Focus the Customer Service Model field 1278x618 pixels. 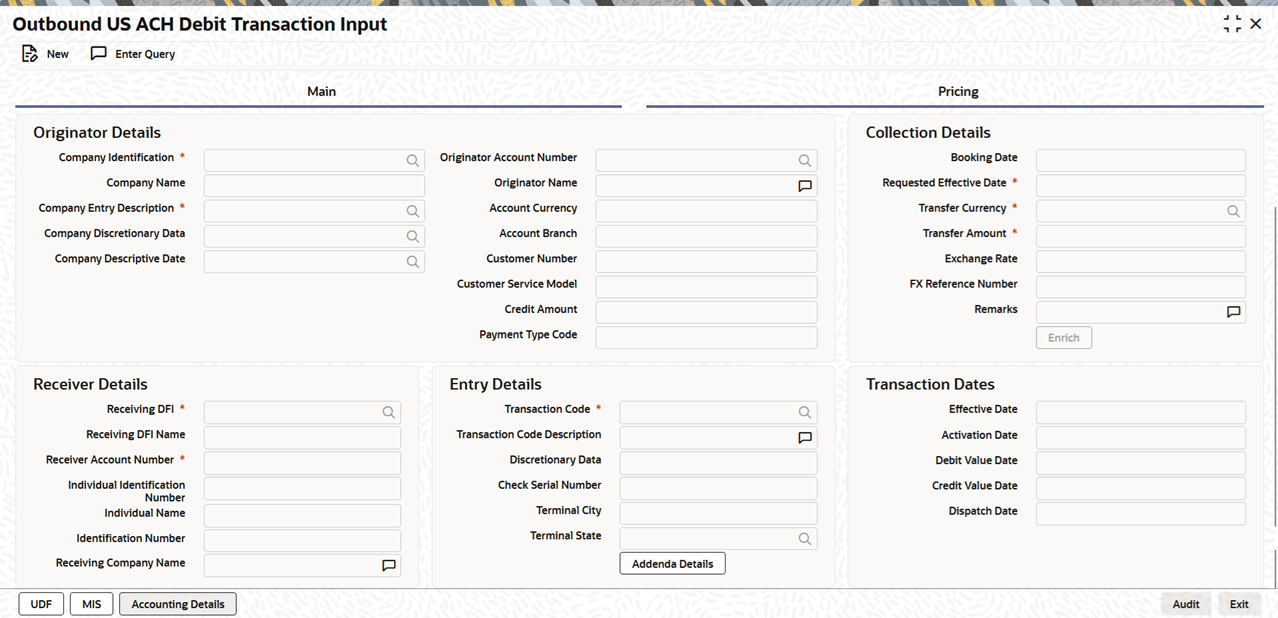pyautogui.click(x=706, y=287)
